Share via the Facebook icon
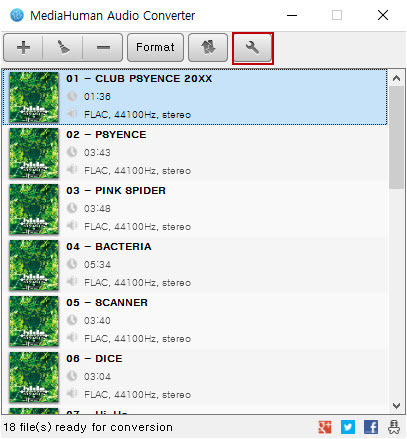 tap(371, 427)
